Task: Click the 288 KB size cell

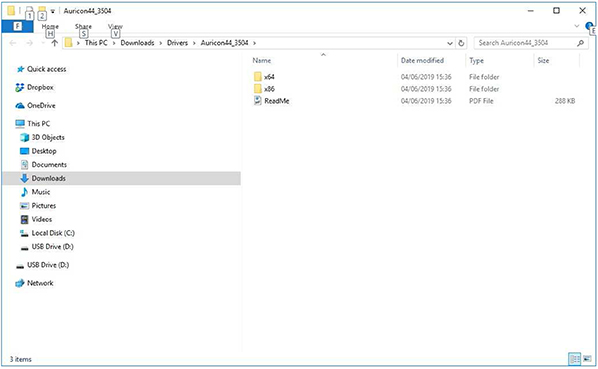Action: 565,101
